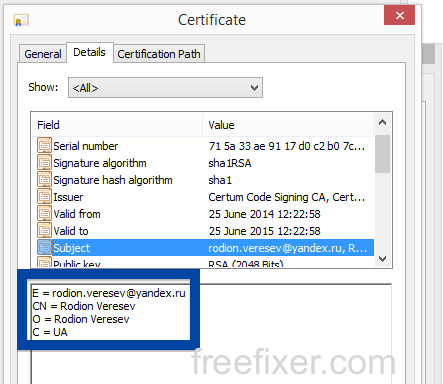Click the rodion.veresev@yandex.ru Subject value
Screen dimensions: 443x384
coord(288,248)
